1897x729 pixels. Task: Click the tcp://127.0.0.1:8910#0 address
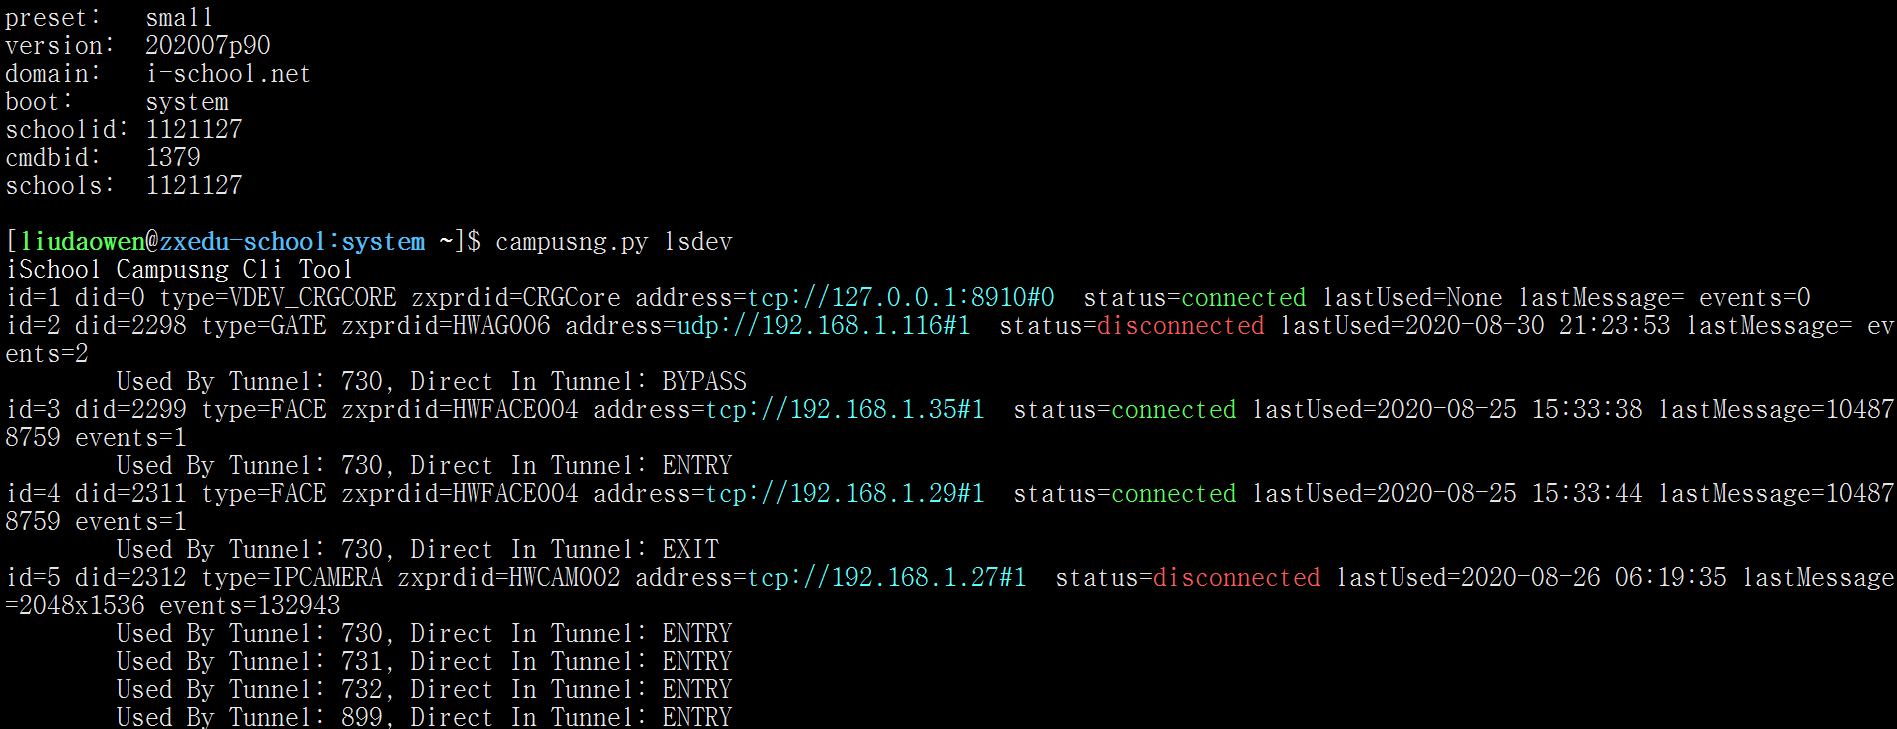click(901, 298)
